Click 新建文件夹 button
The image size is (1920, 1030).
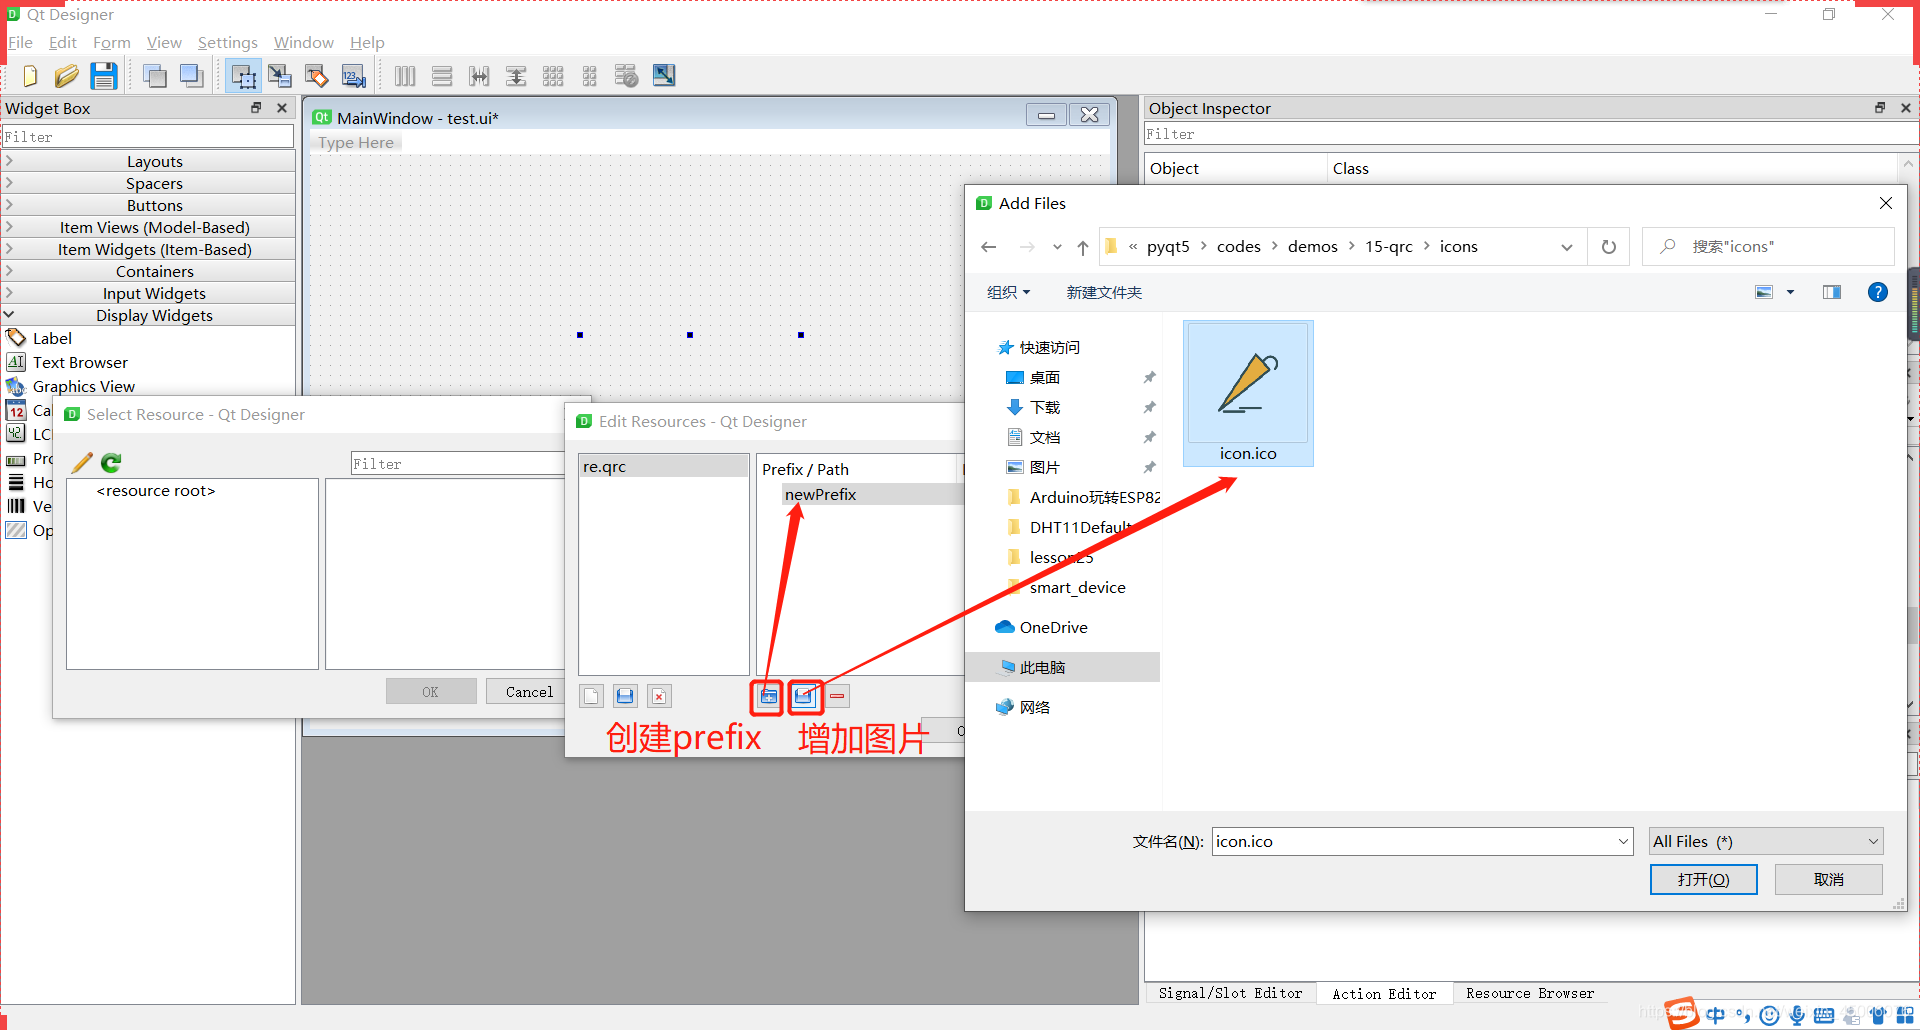(1104, 292)
